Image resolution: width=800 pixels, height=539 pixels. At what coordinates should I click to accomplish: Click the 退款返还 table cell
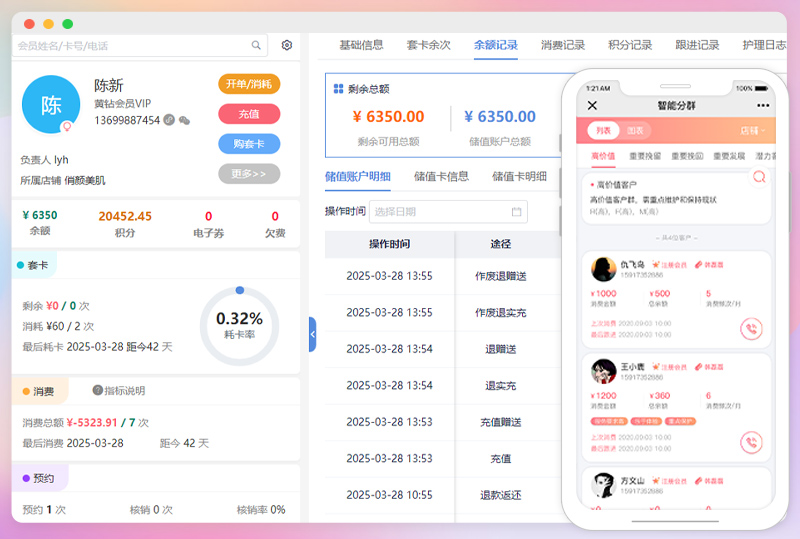coord(501,495)
